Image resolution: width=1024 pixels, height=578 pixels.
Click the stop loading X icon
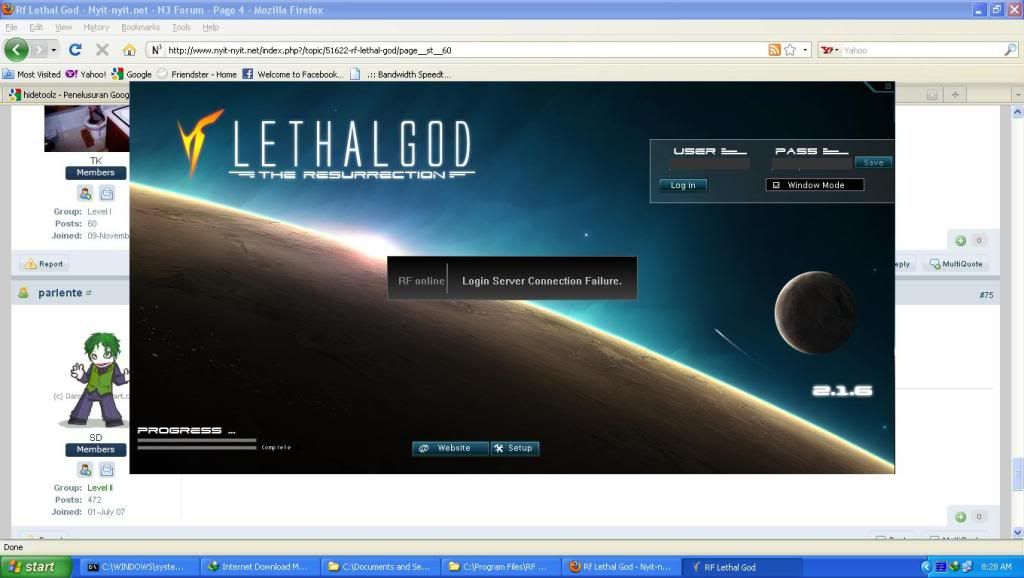pos(102,50)
